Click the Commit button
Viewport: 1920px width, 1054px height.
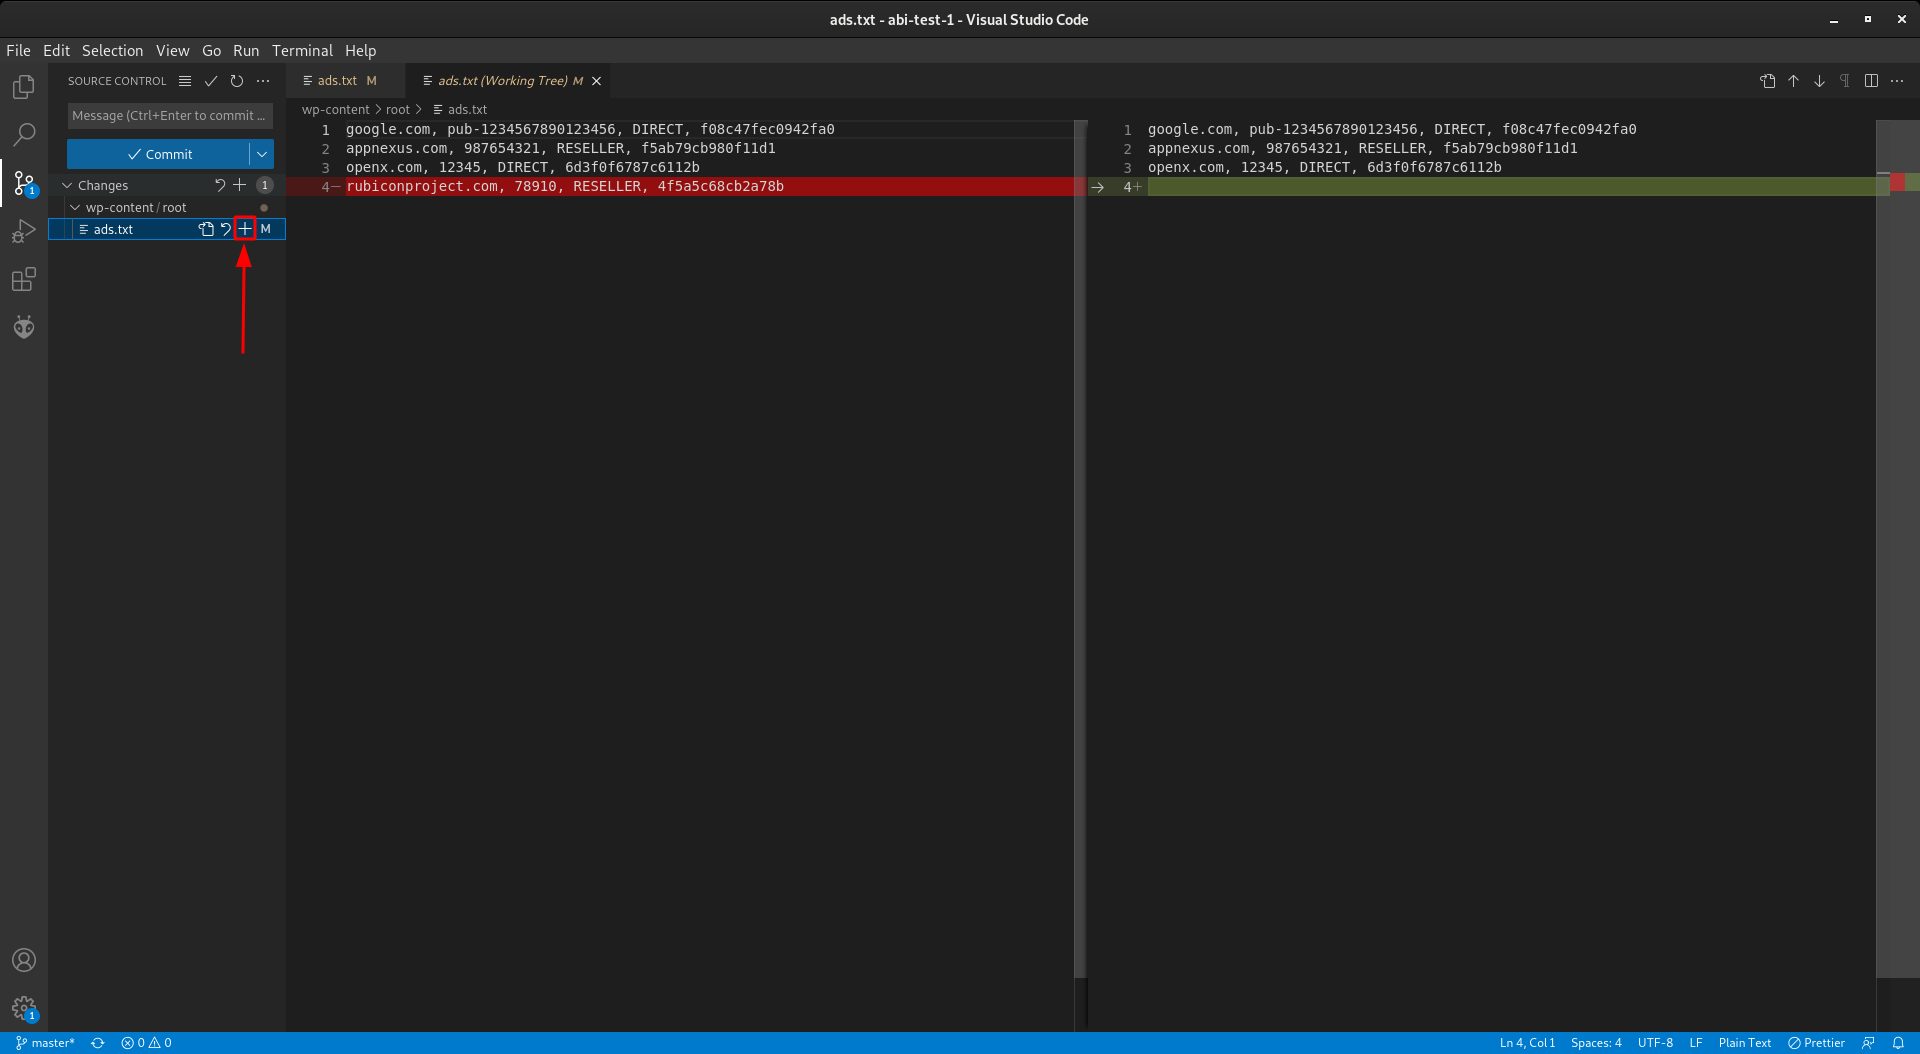[159, 154]
